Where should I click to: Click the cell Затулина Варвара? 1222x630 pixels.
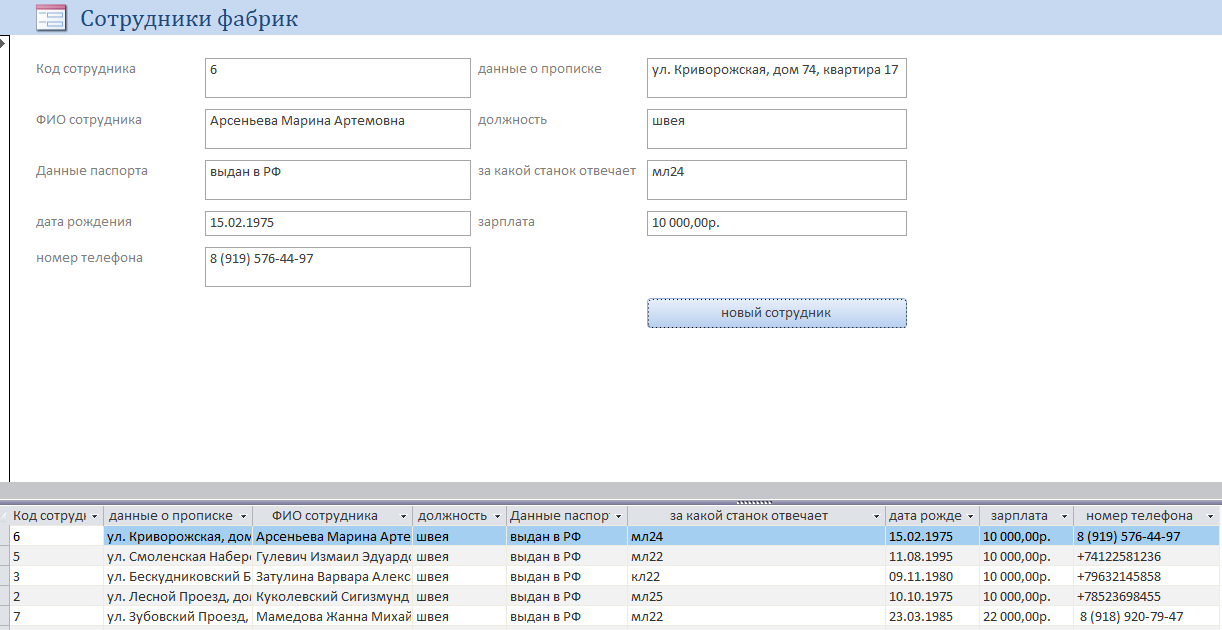point(333,576)
